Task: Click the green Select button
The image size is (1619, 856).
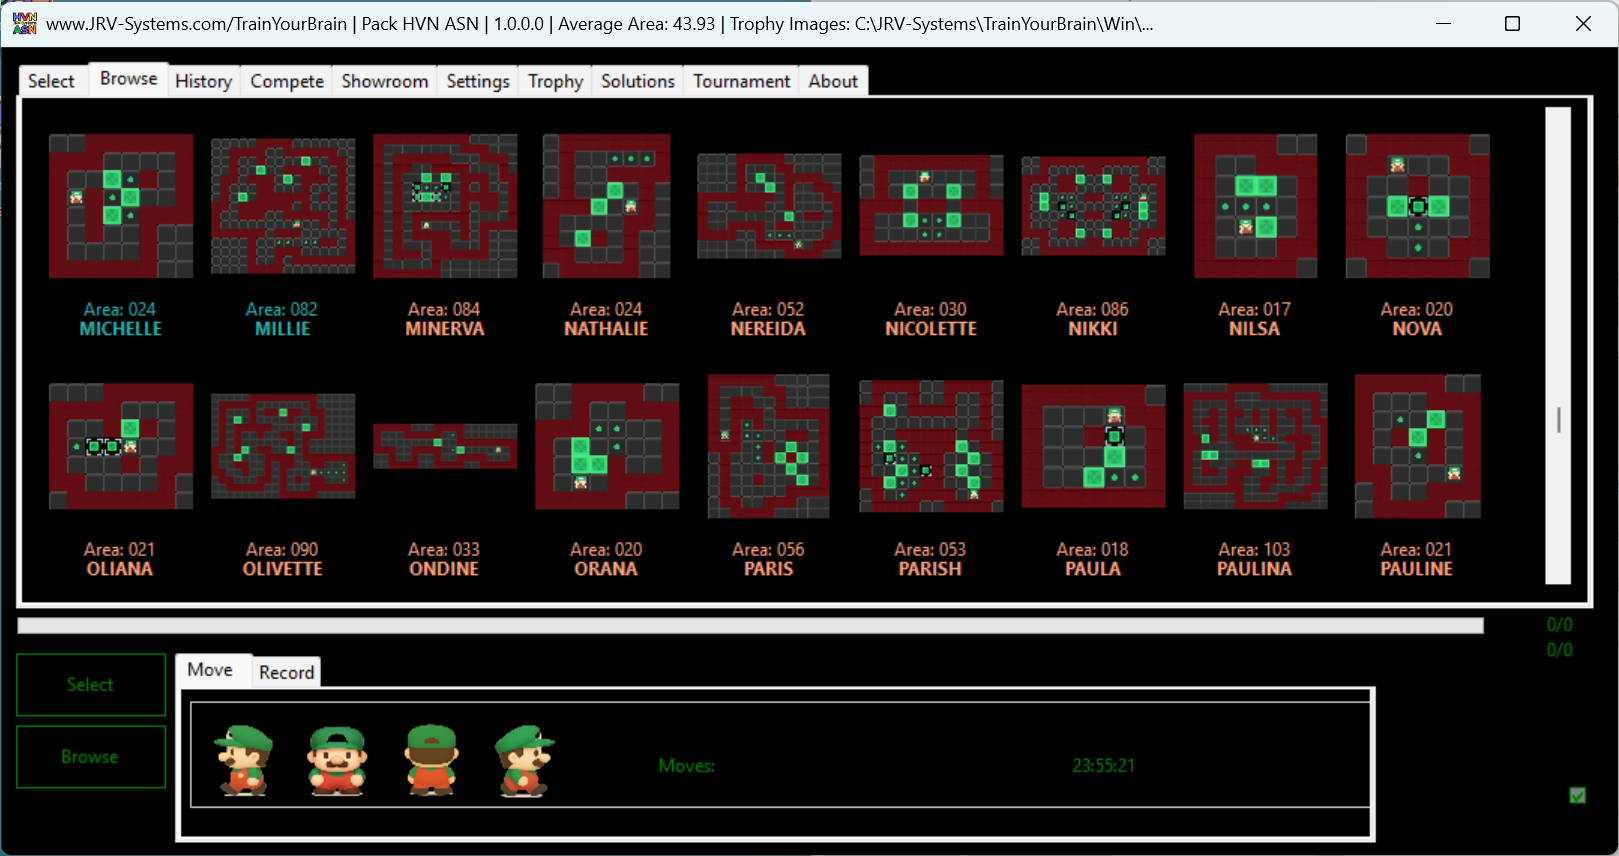Action: pyautogui.click(x=91, y=685)
